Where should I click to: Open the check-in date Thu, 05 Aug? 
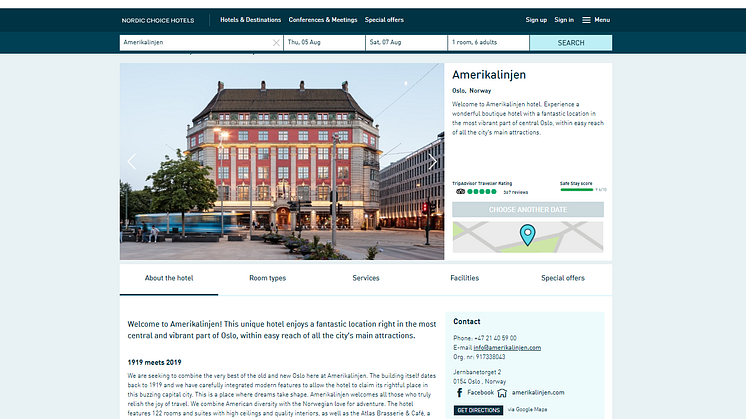point(323,43)
